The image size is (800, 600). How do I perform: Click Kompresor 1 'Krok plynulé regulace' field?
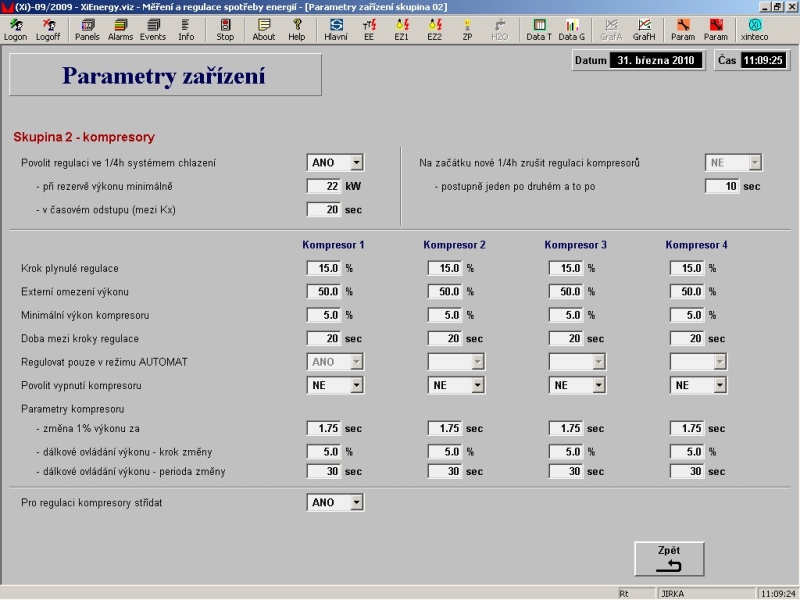tap(324, 268)
